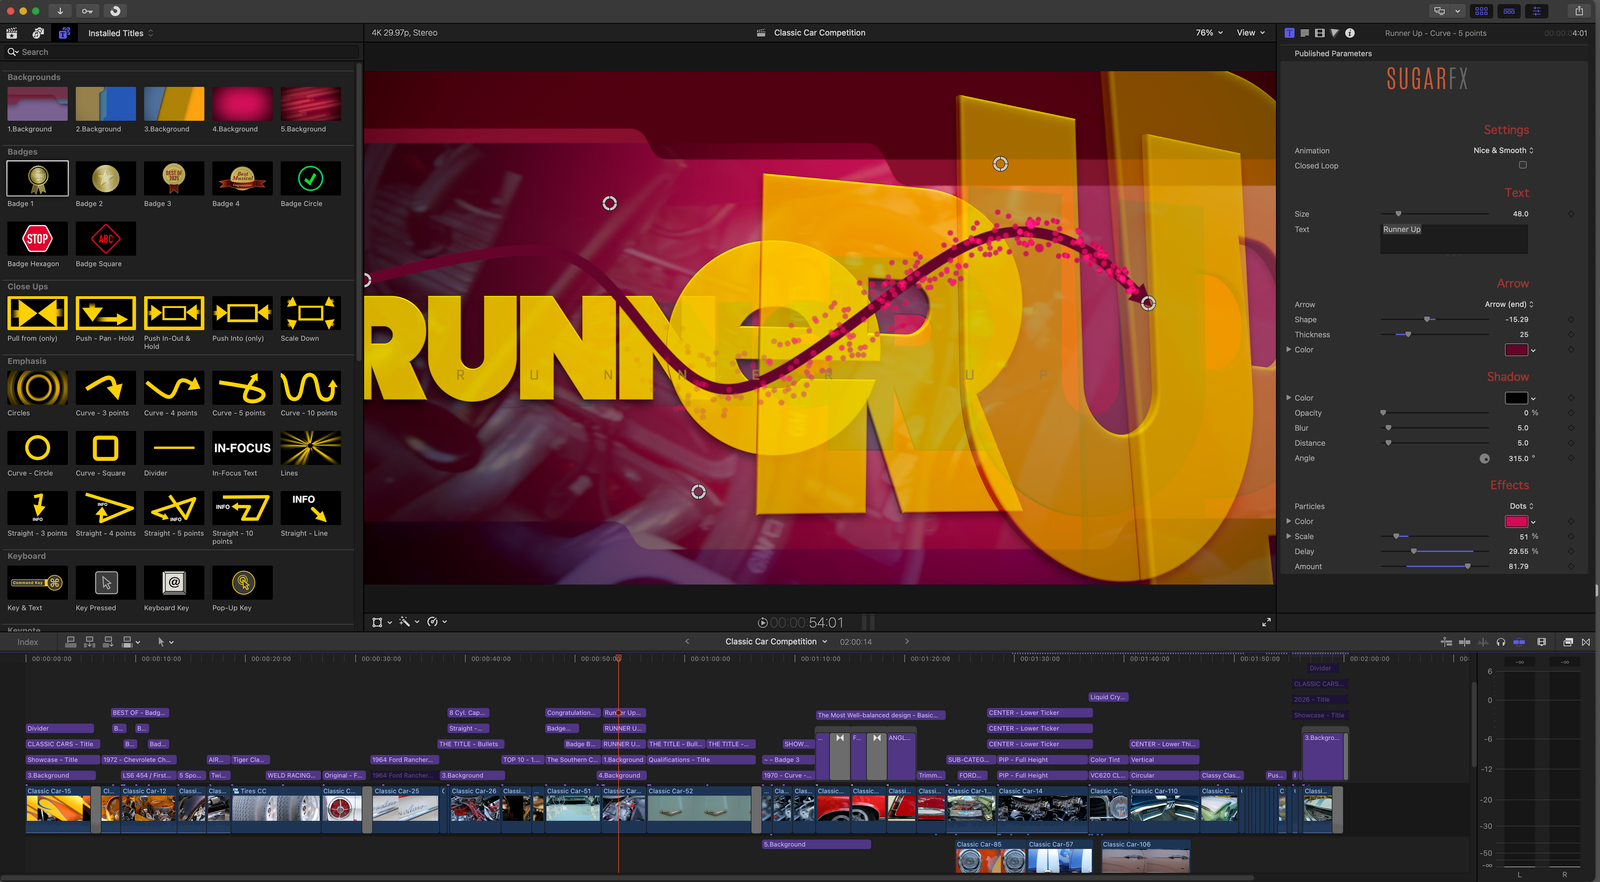Screen dimensions: 1600x882
Task: Select the Classic Car-52 timeline clip
Action: [x=699, y=809]
